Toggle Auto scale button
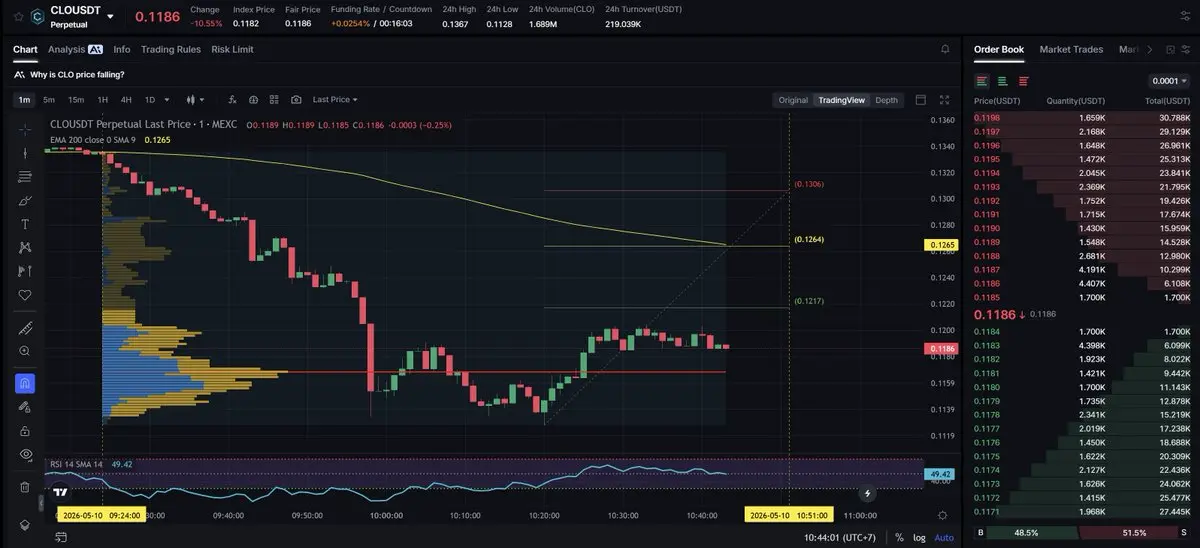 click(x=944, y=538)
